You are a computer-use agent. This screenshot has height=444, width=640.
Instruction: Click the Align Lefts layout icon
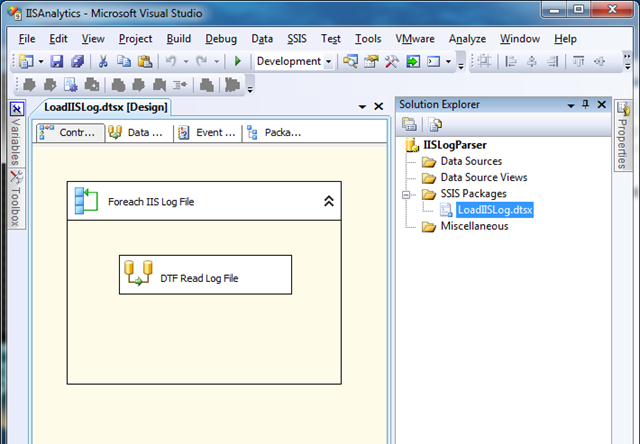pyautogui.click(x=511, y=62)
